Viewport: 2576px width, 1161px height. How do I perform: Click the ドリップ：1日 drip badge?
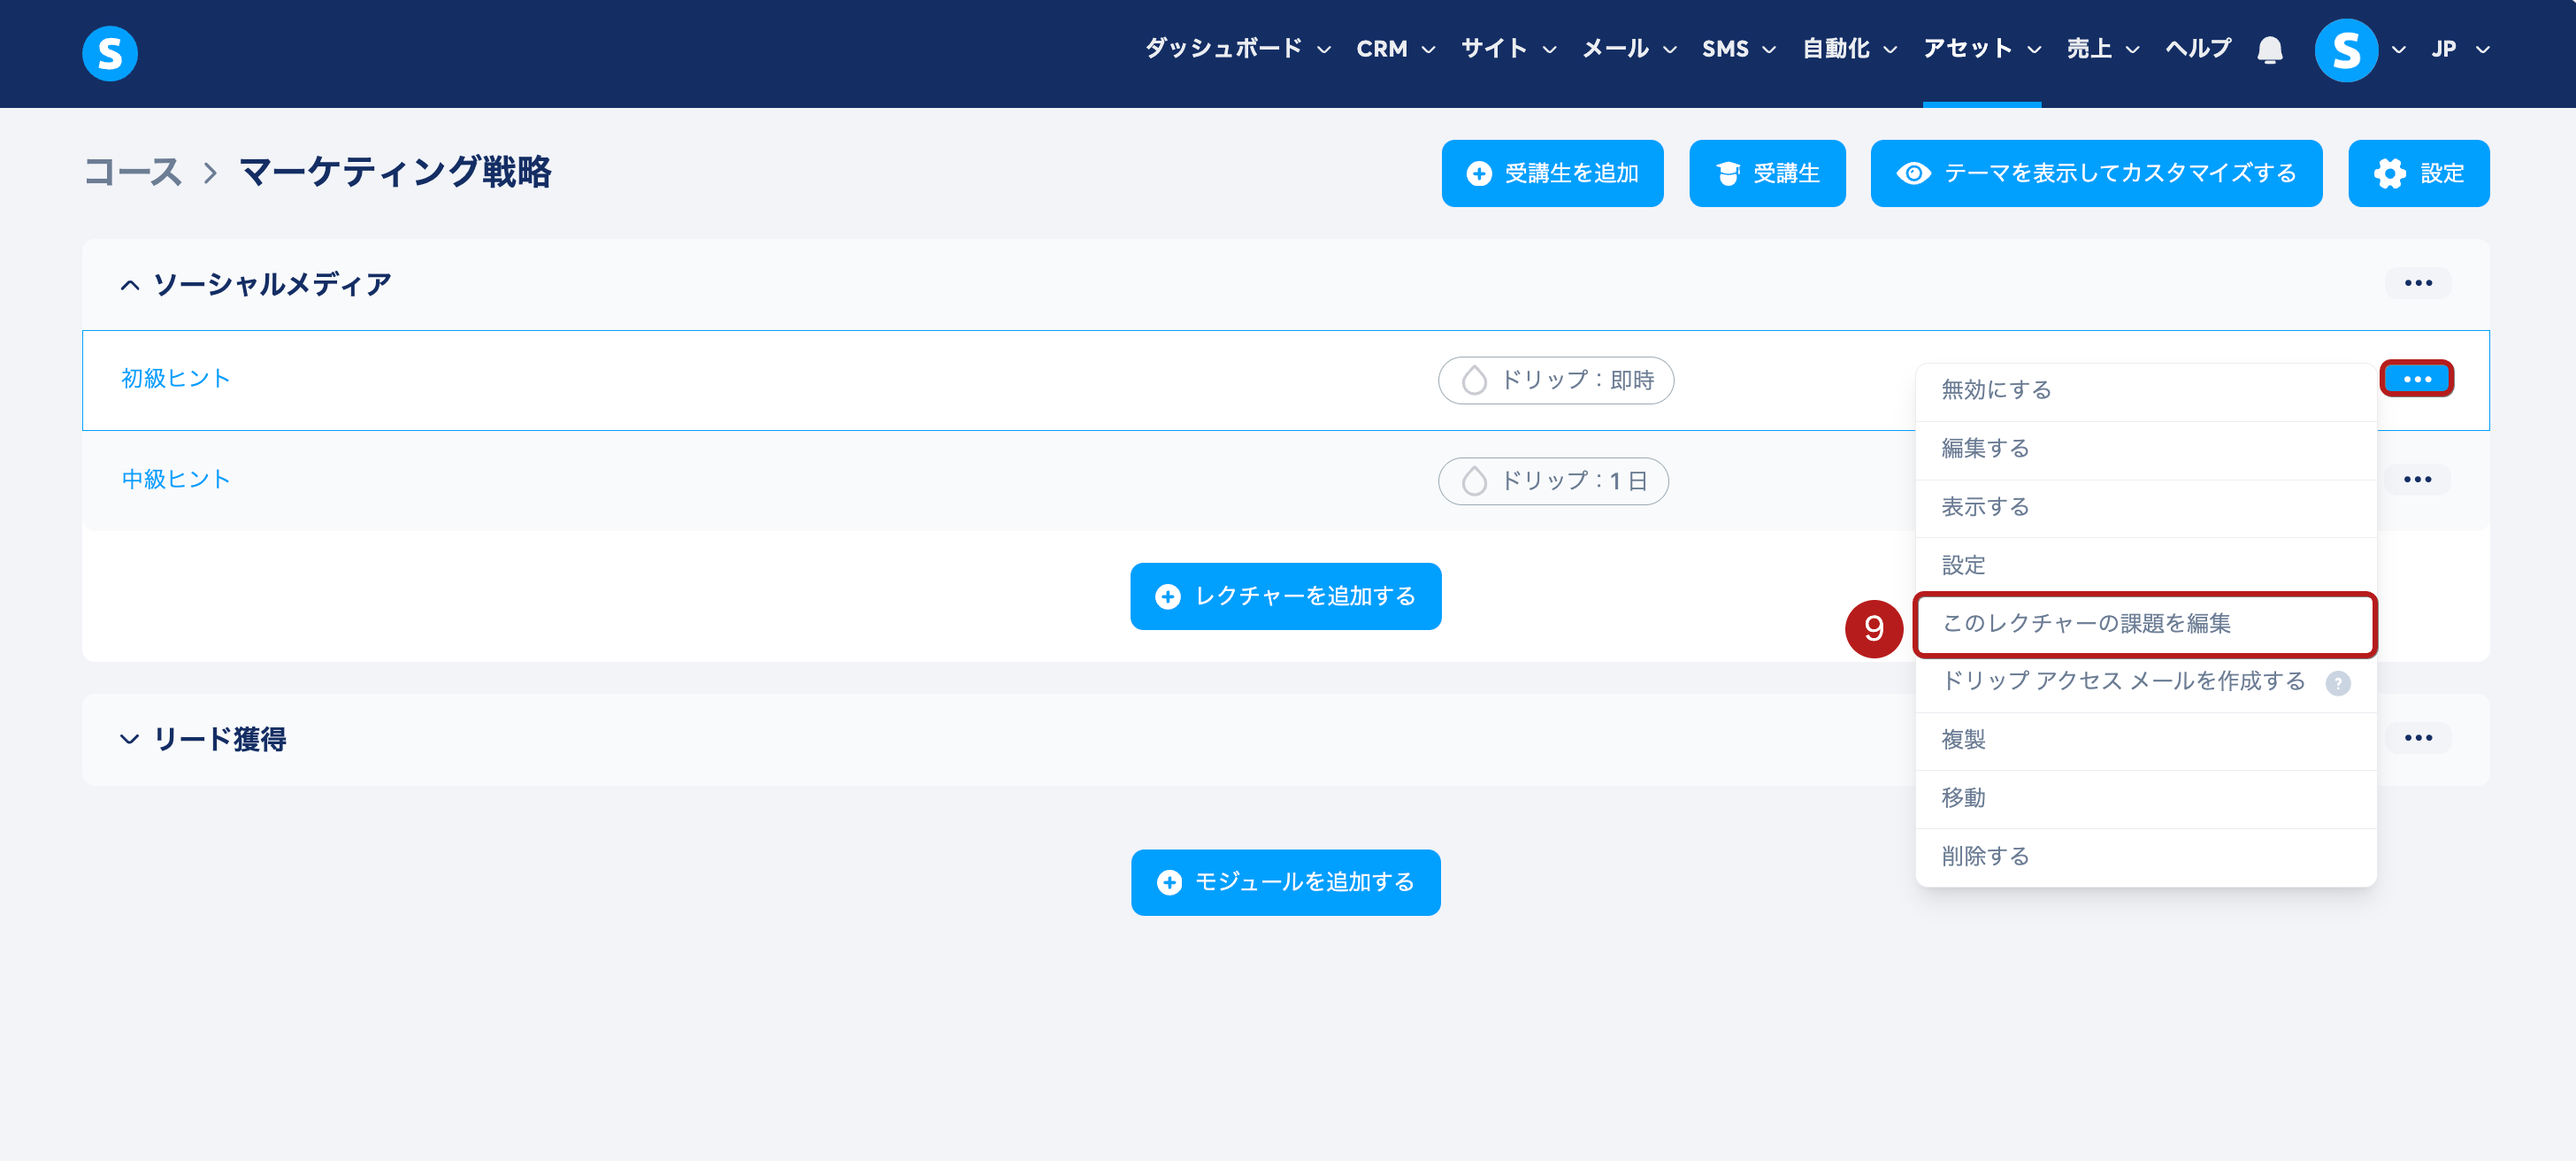(1552, 481)
